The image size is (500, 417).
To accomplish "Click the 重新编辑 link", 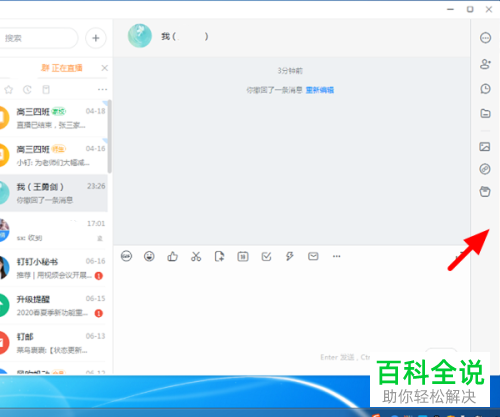I will click(320, 90).
